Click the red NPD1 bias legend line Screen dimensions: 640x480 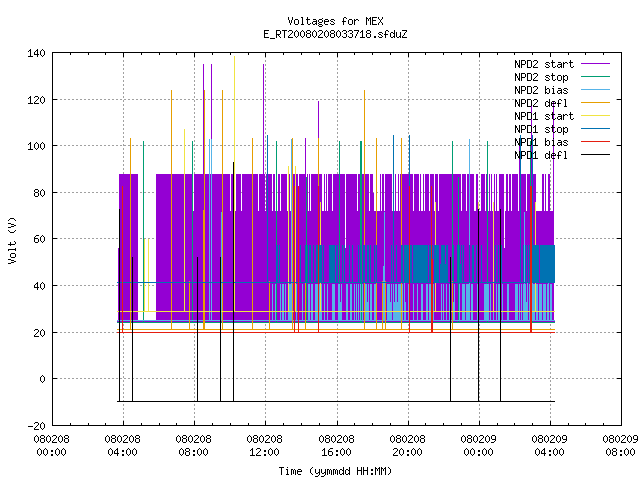pos(595,142)
